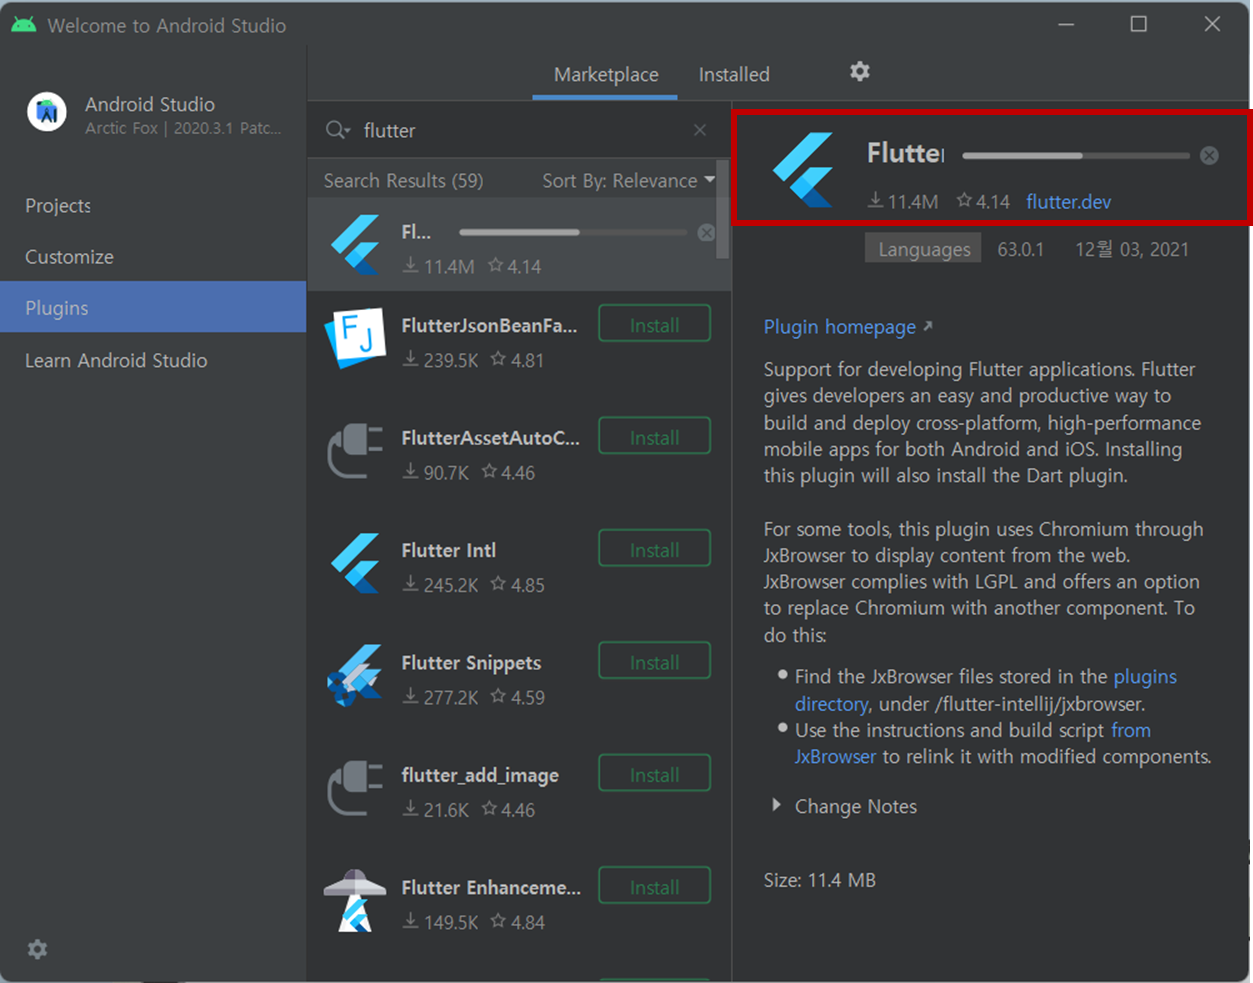Clear the flutter search text with X
Image resolution: width=1253 pixels, height=983 pixels.
tap(700, 130)
